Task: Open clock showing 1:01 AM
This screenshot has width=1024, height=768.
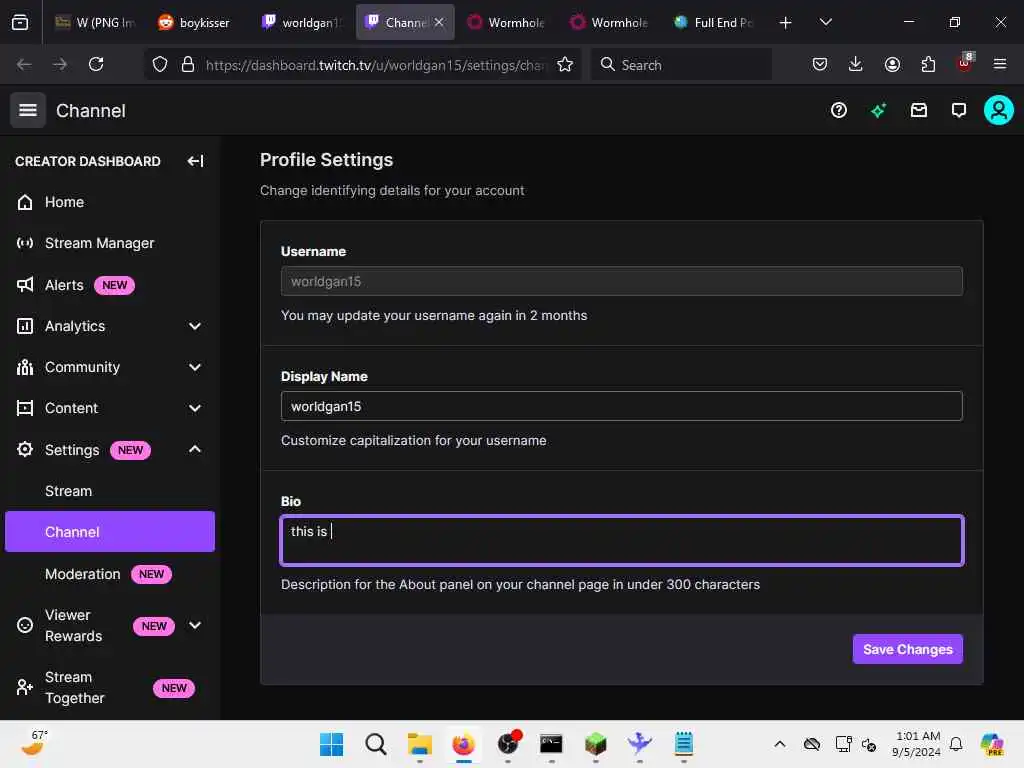Action: click(x=917, y=744)
